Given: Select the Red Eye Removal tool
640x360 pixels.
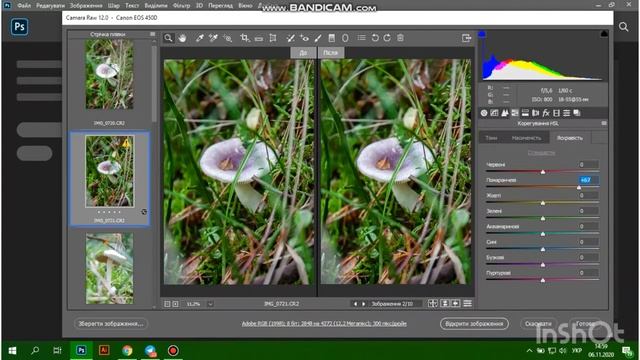Looking at the screenshot, I should tap(304, 38).
